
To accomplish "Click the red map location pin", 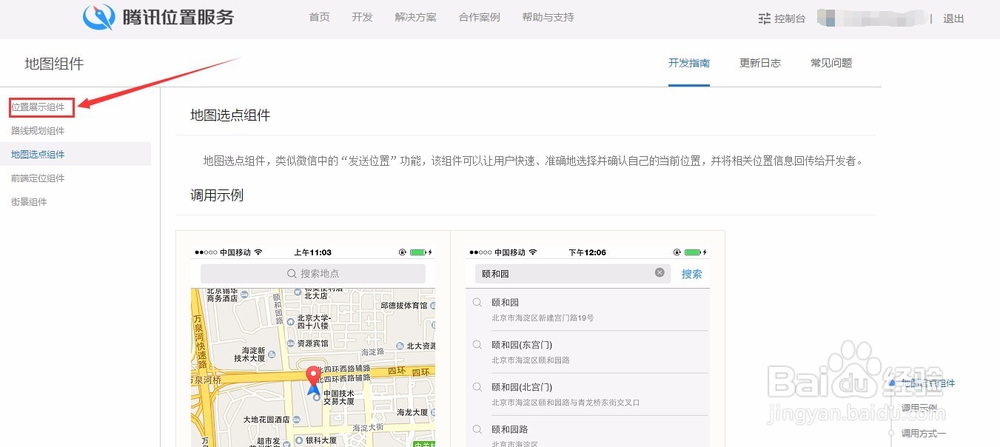I will click(313, 377).
